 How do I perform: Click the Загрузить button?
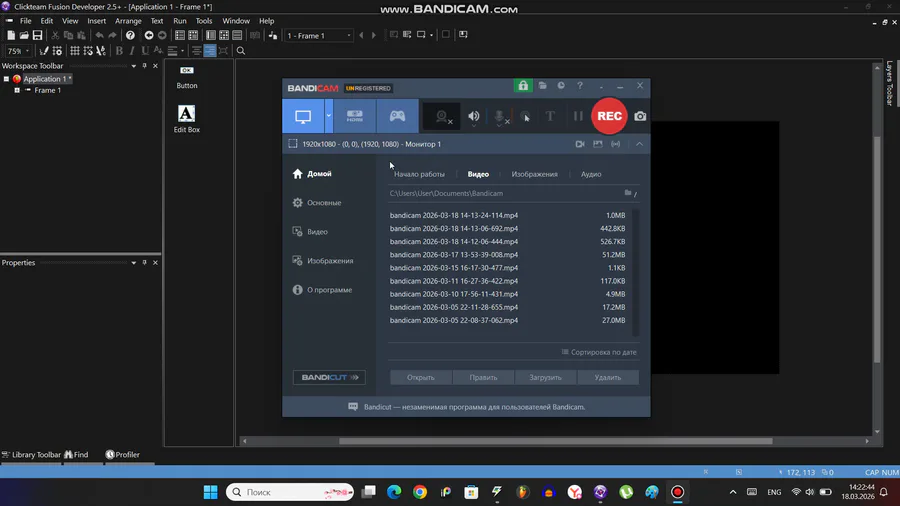pyautogui.click(x=545, y=377)
